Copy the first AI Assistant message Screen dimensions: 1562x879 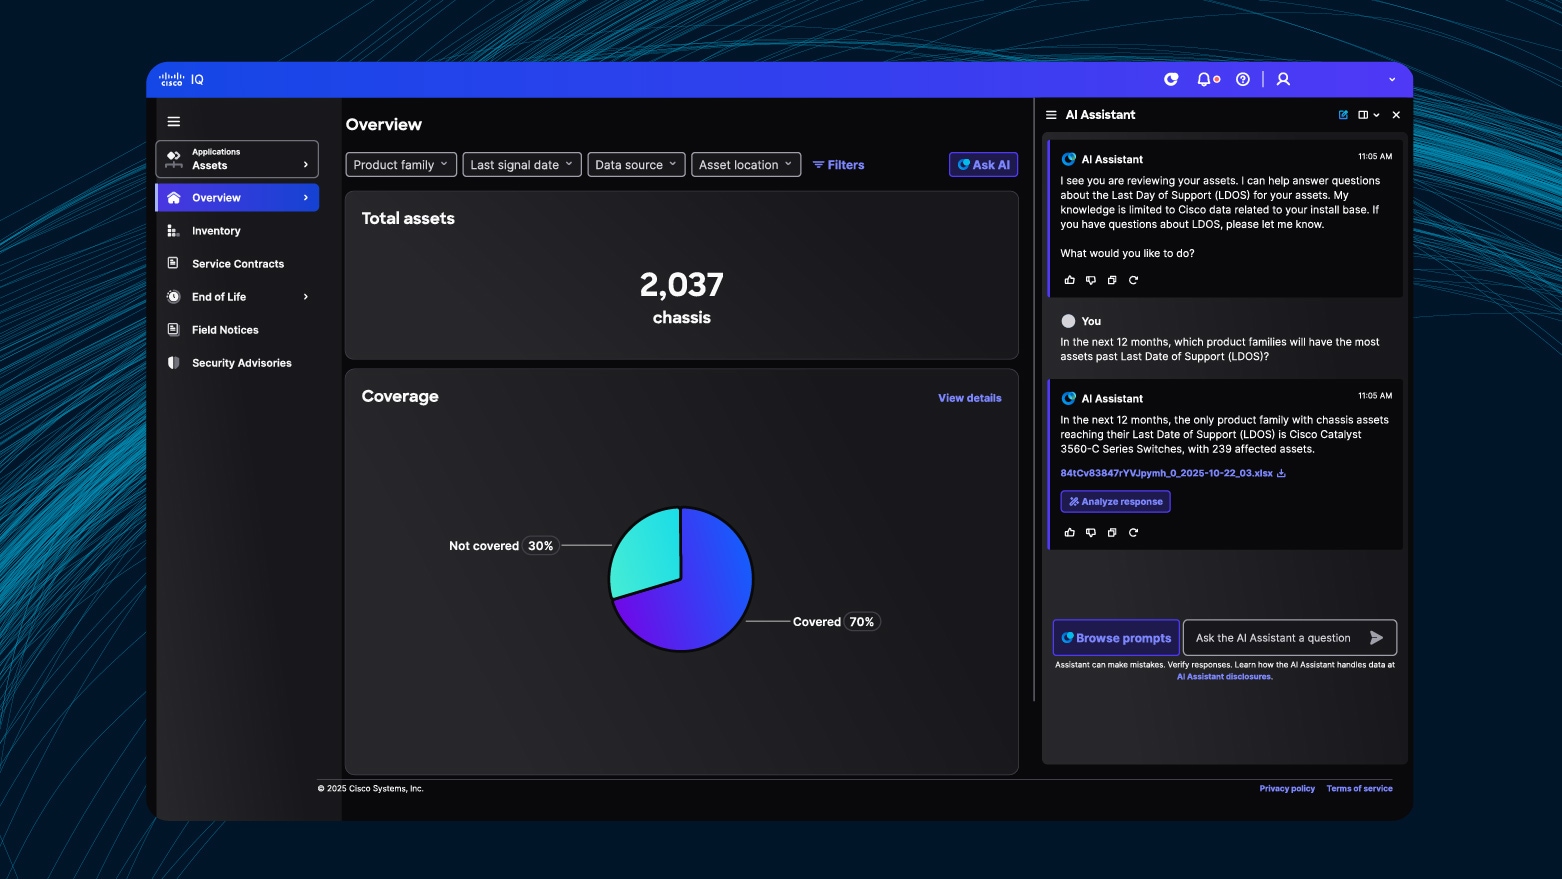click(x=1112, y=280)
